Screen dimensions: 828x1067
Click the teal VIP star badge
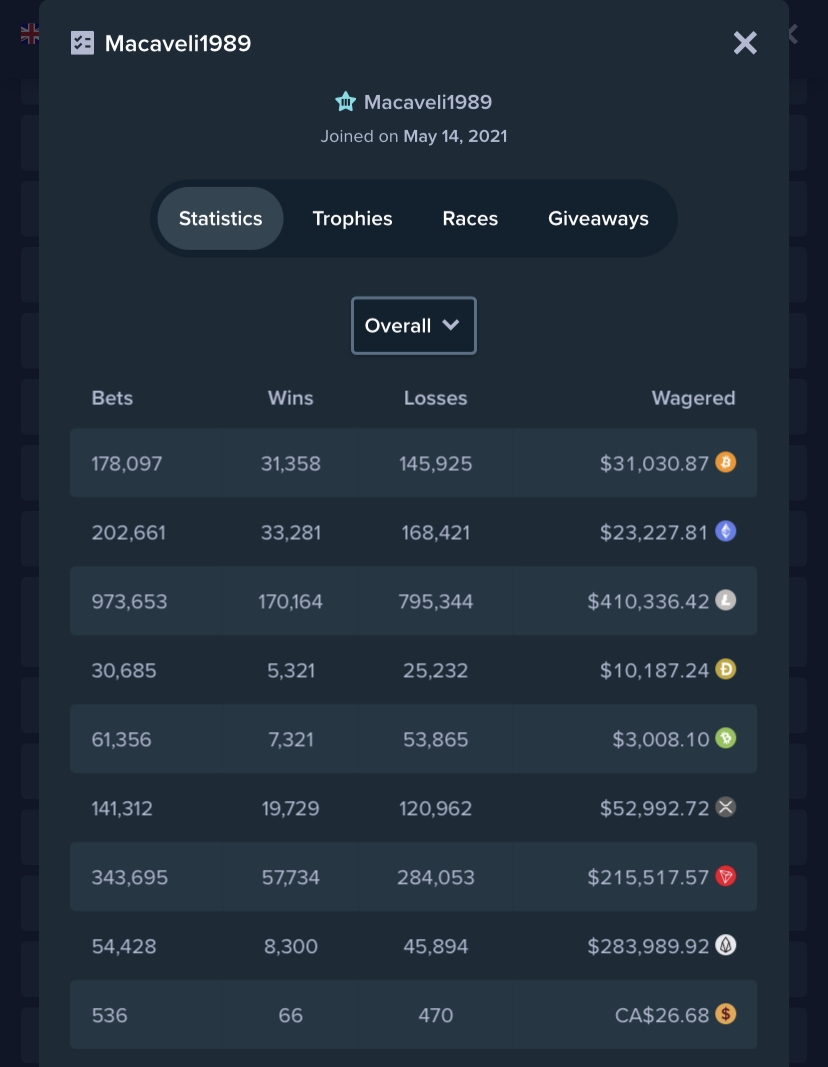click(x=346, y=102)
